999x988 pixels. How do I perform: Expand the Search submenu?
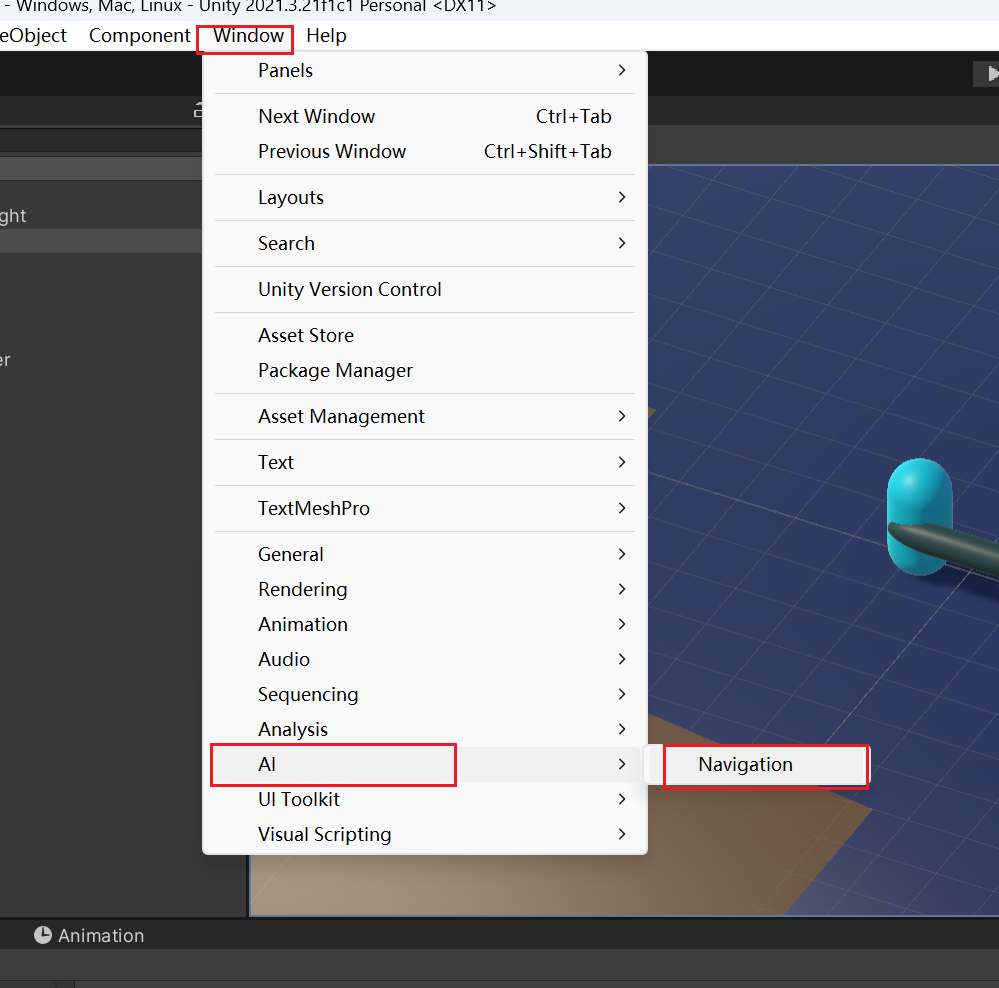tap(425, 243)
